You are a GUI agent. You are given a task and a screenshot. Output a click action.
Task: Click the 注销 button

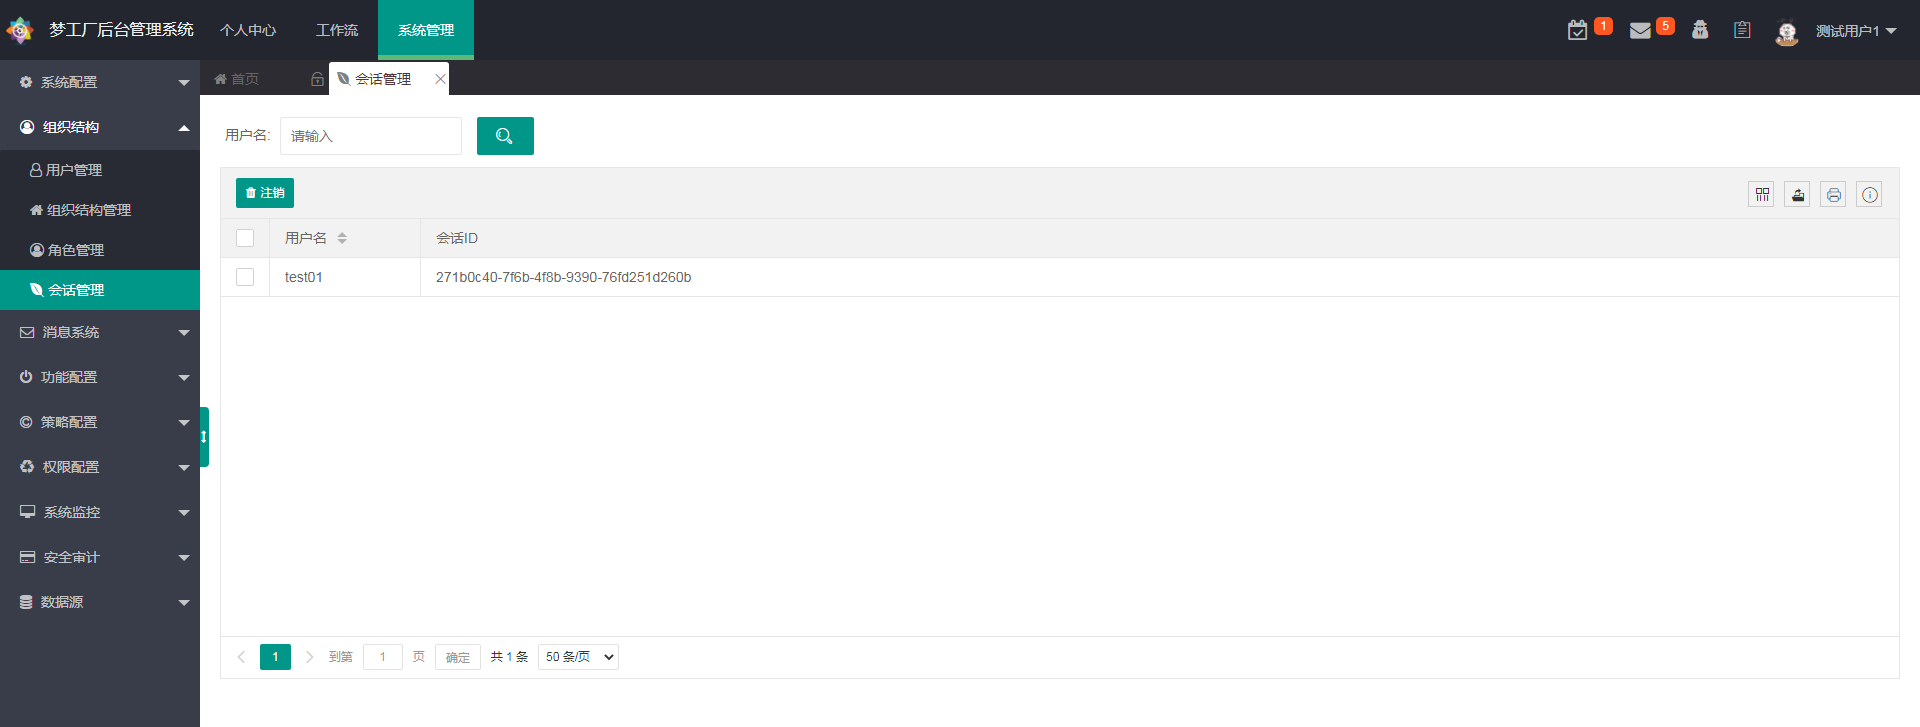point(265,193)
